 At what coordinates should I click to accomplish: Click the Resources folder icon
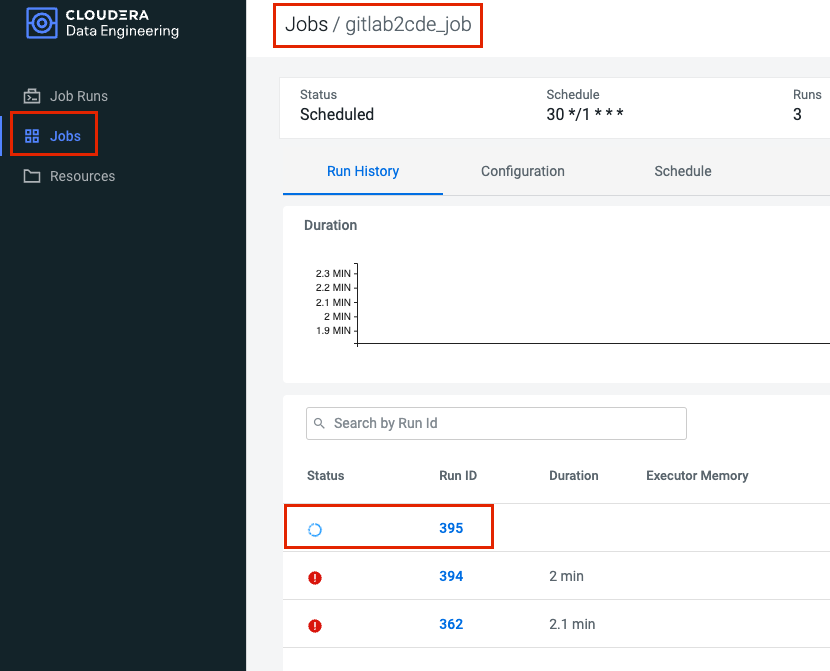32,176
